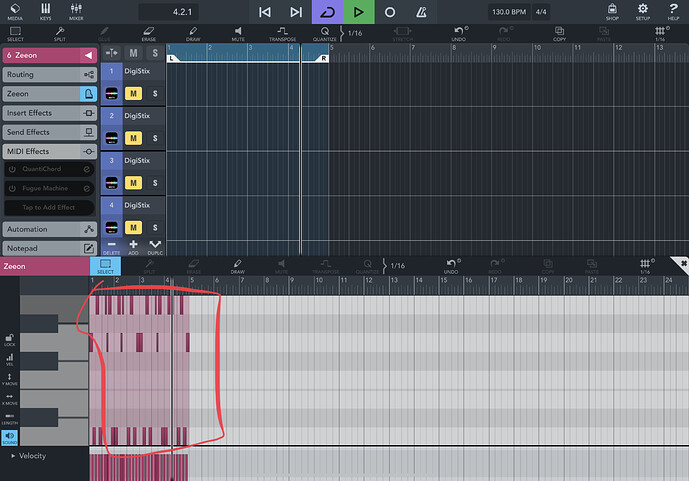Image resolution: width=689 pixels, height=481 pixels.
Task: Solo track 3 DigiStix
Action: tap(155, 183)
